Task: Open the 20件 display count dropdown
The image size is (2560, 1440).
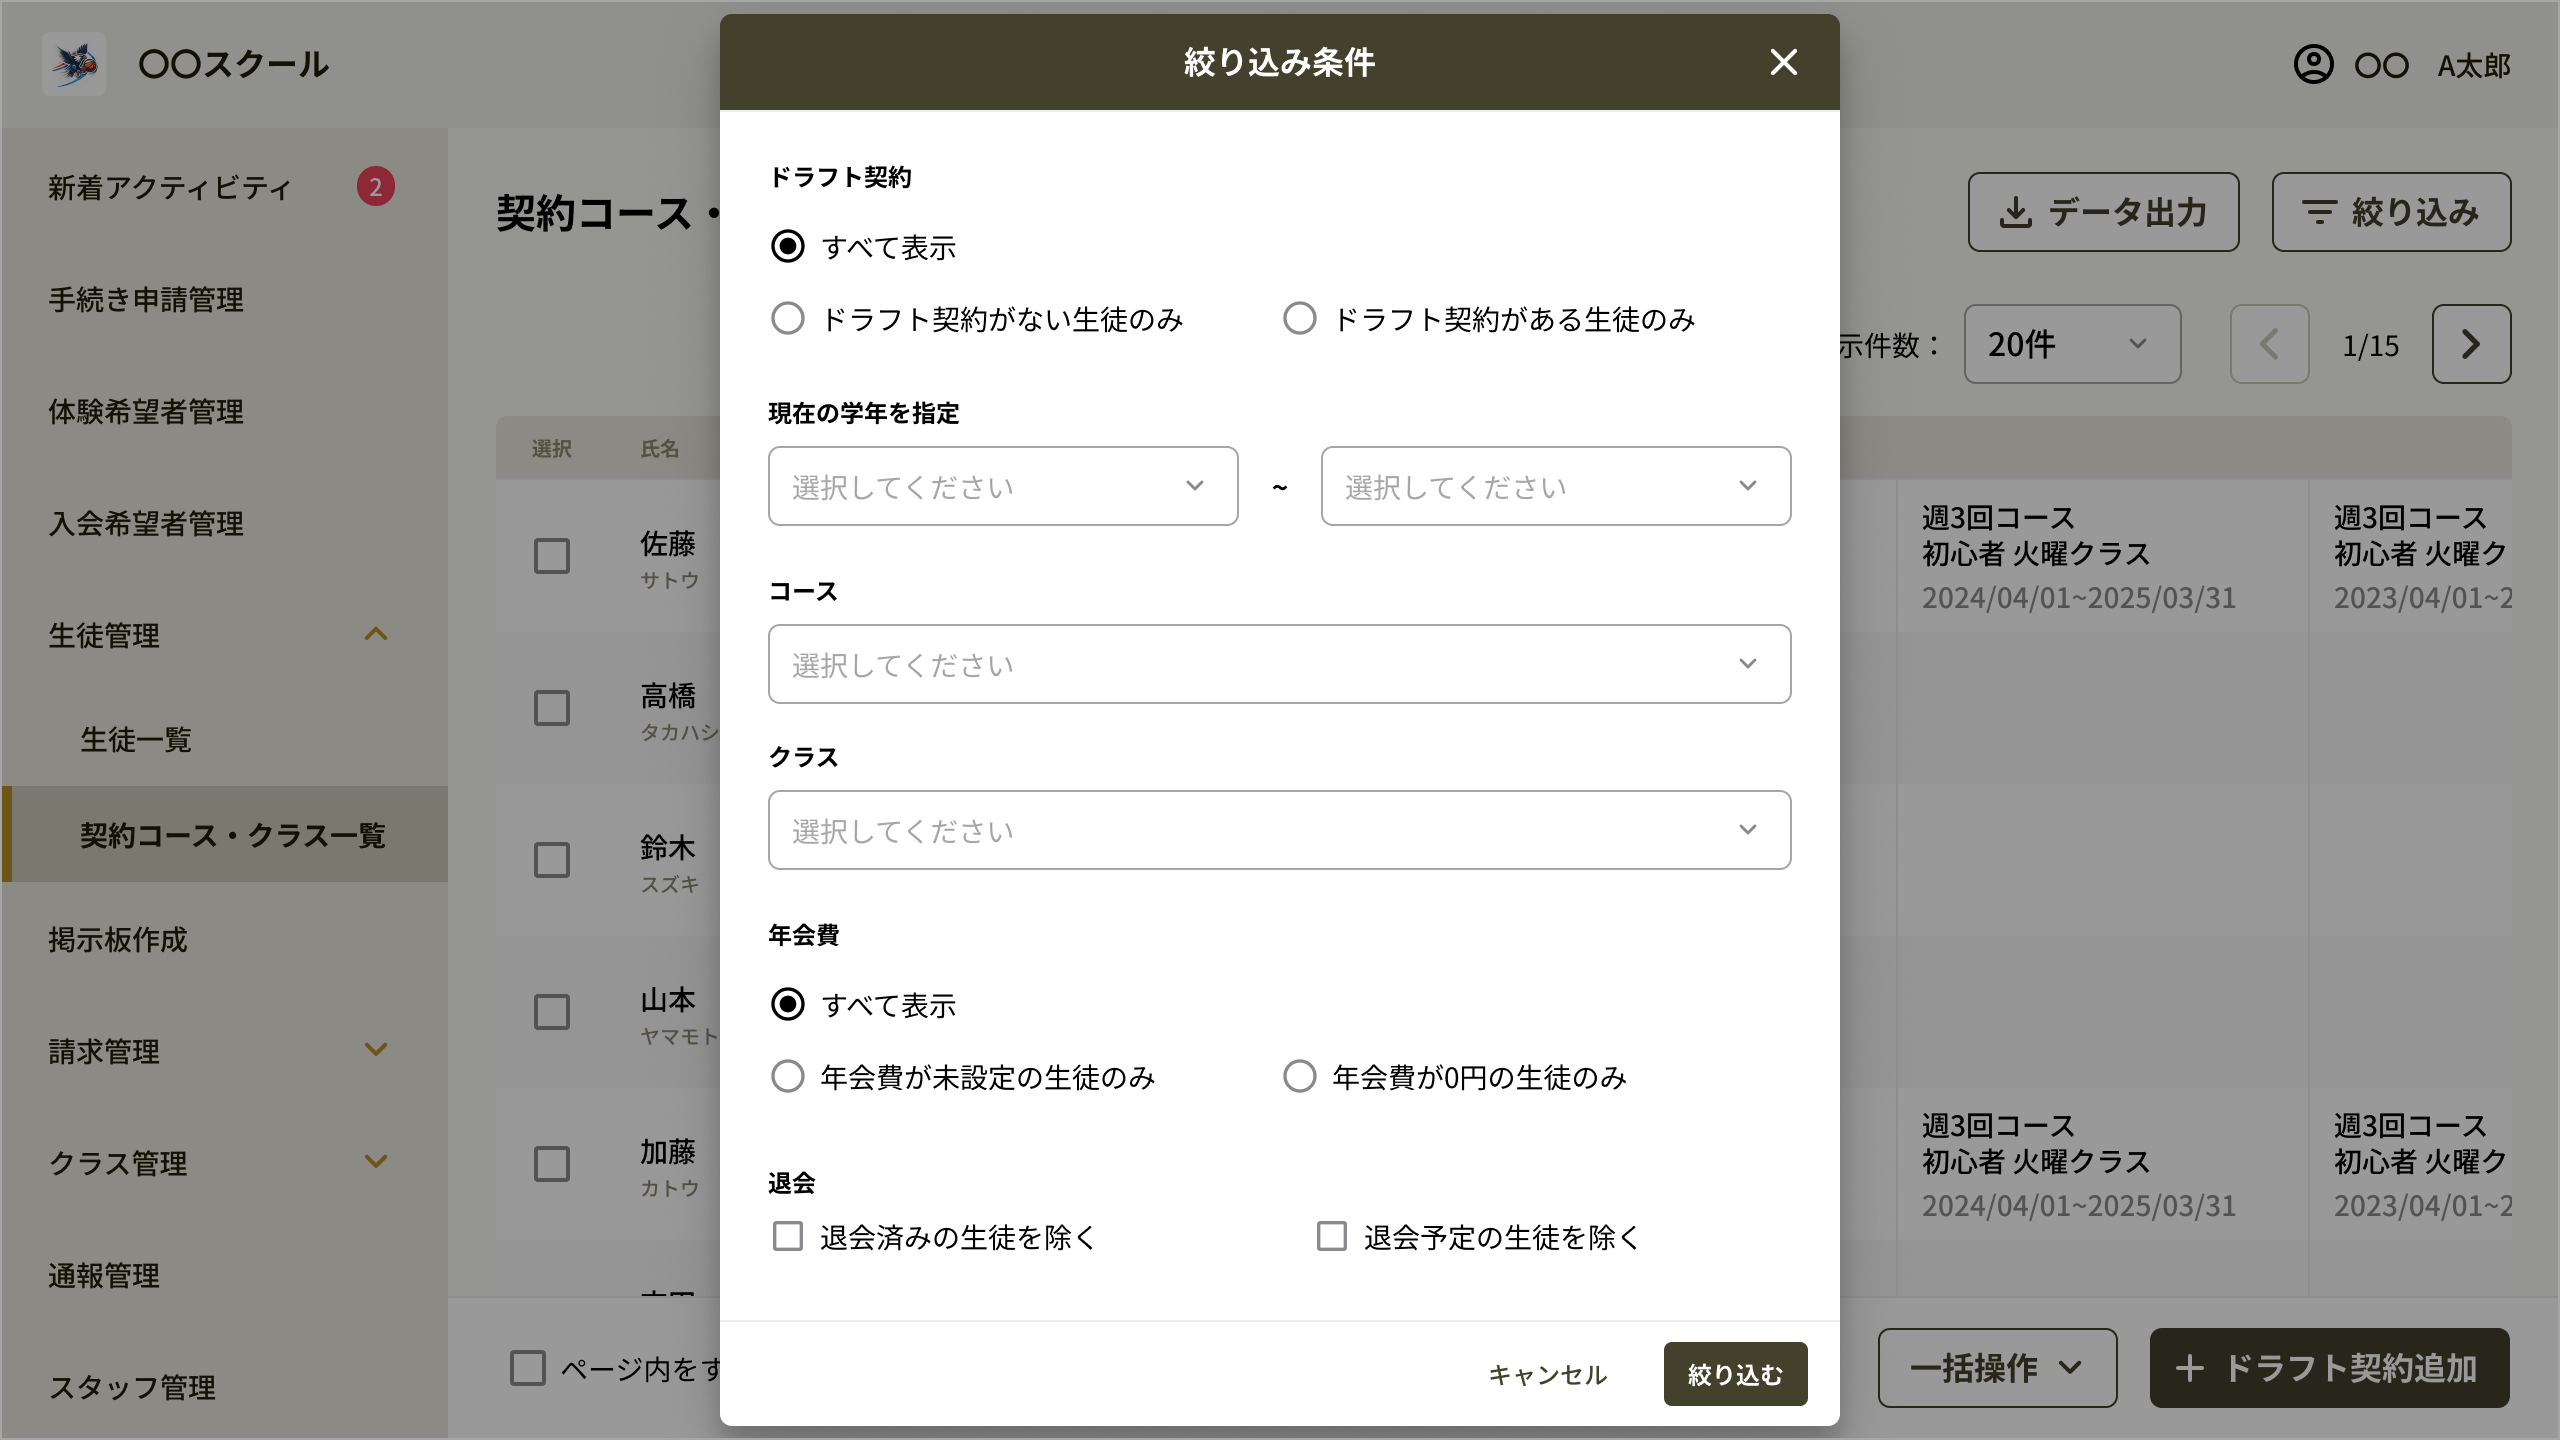Action: click(2072, 344)
